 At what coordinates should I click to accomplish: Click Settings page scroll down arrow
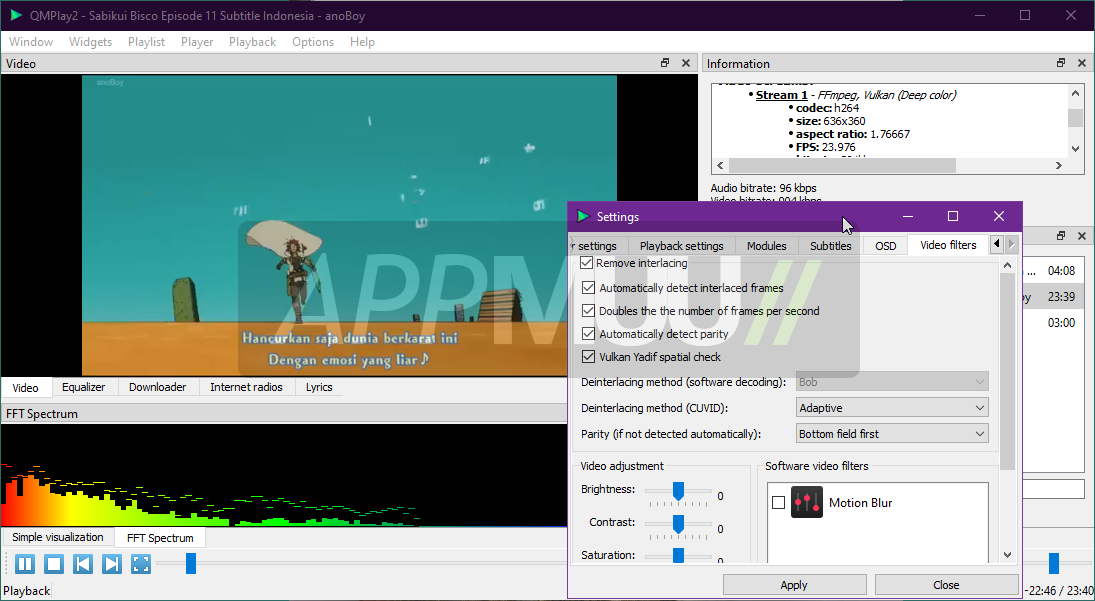(x=1007, y=555)
